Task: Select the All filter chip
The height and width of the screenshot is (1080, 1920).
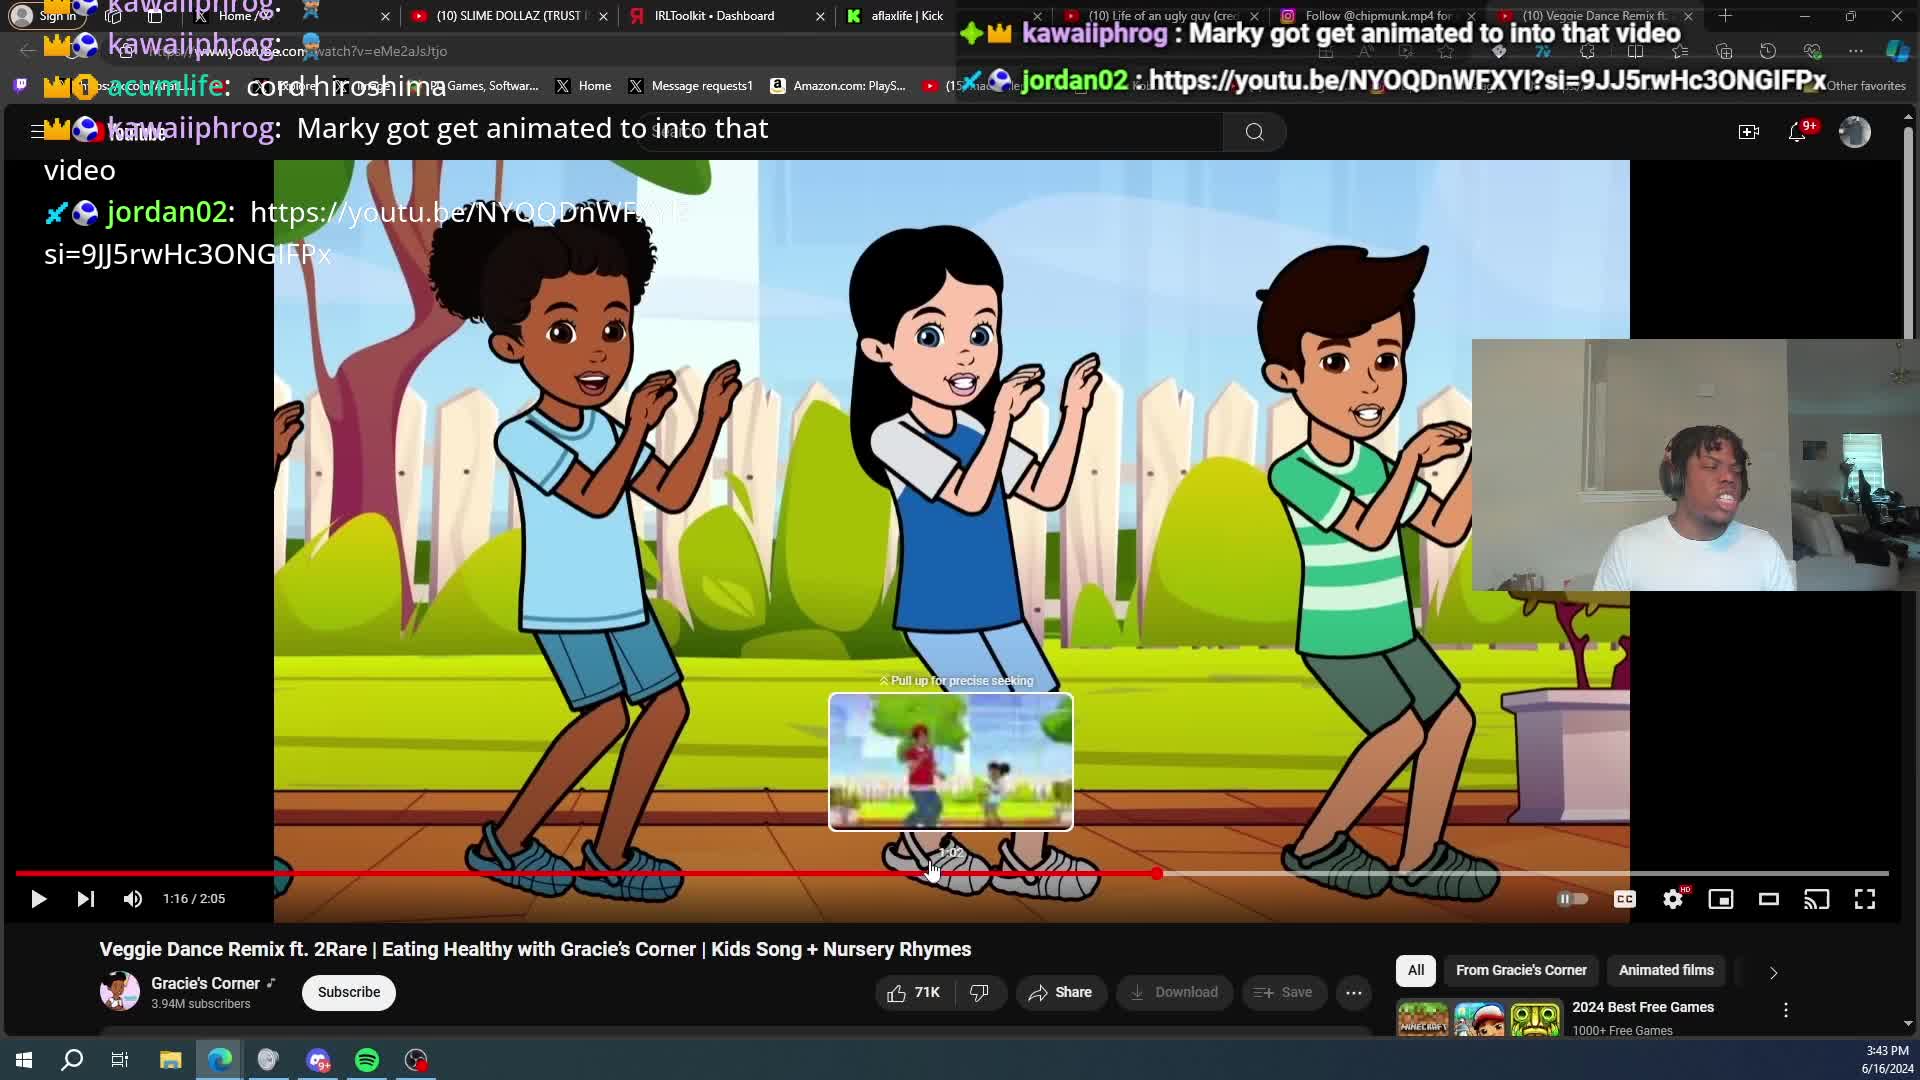Action: click(x=1416, y=970)
